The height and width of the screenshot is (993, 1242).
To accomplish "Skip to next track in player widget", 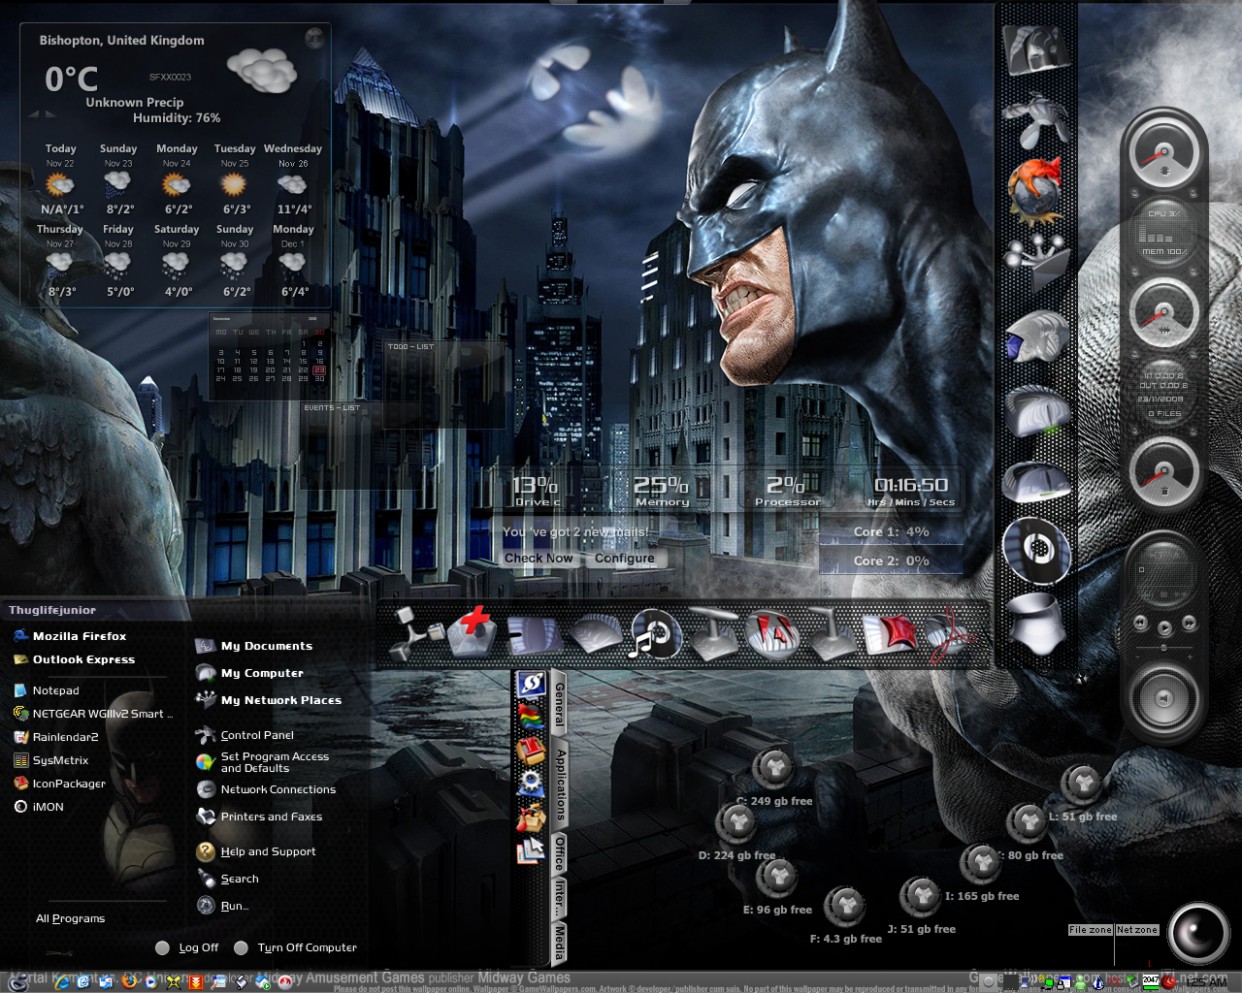I will click(1189, 623).
